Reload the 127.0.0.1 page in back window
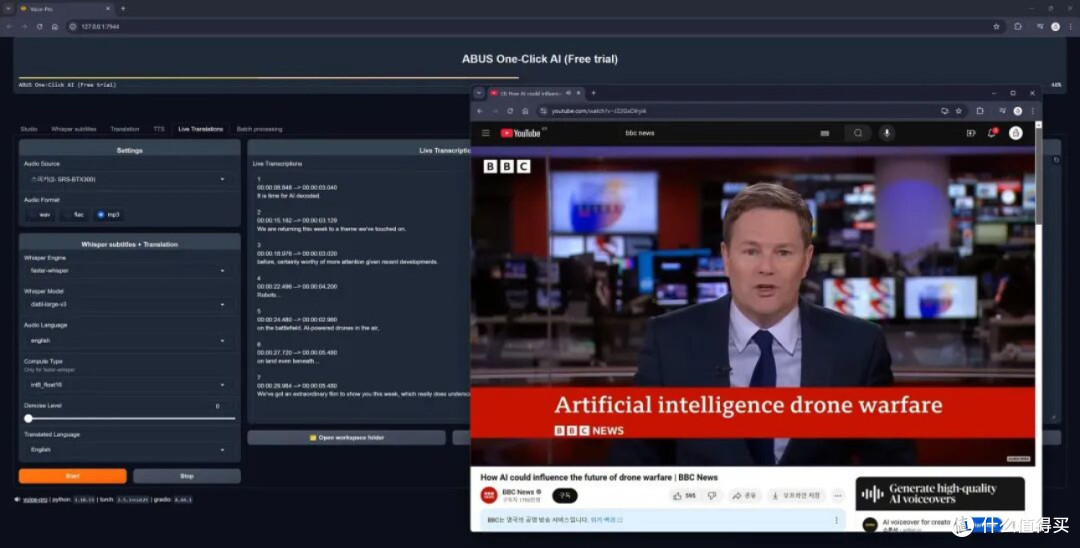The width and height of the screenshot is (1080, 548). [x=39, y=27]
